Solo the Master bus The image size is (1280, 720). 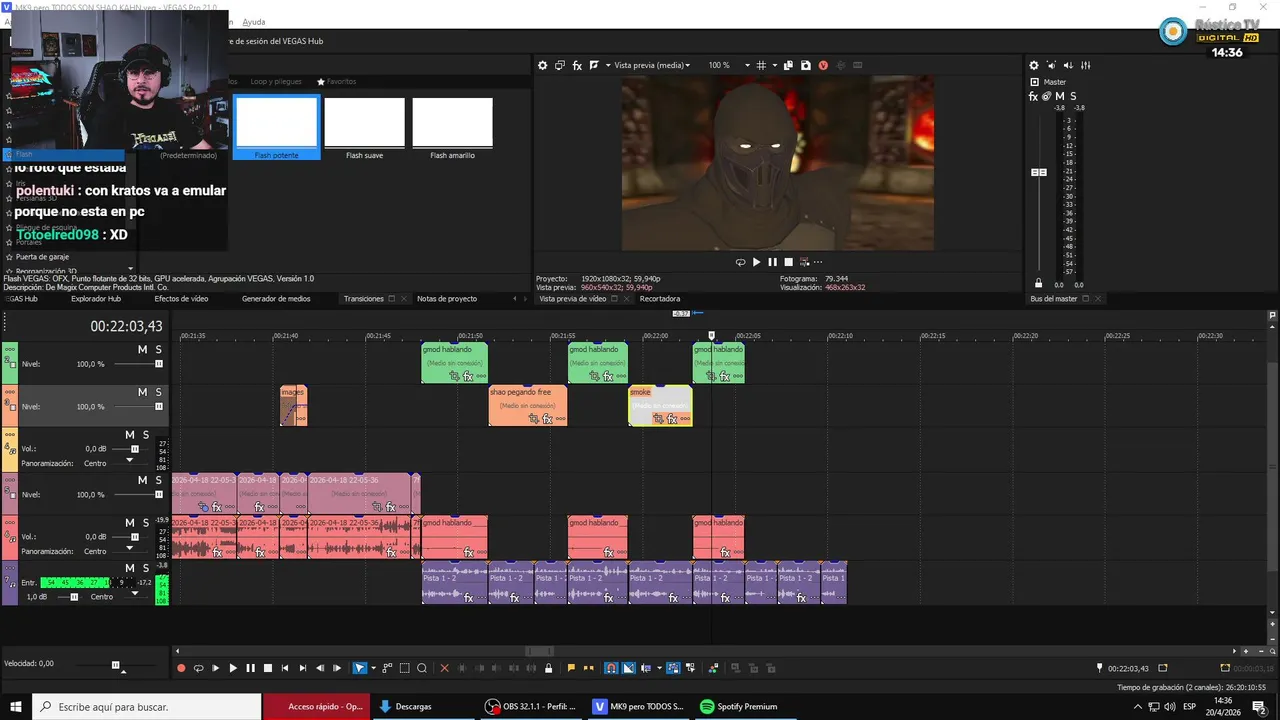pos(1073,96)
